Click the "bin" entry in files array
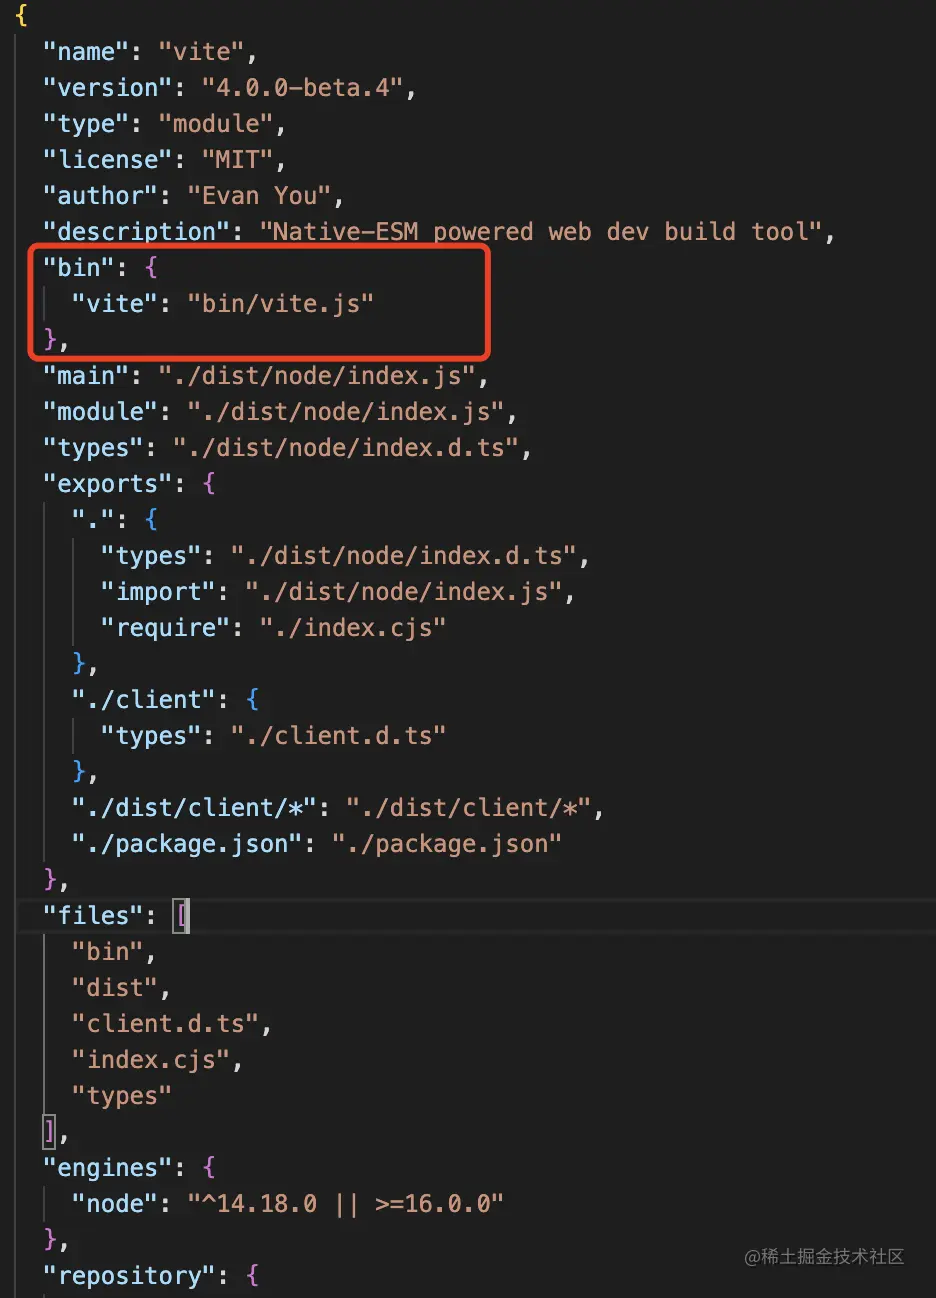 108,952
